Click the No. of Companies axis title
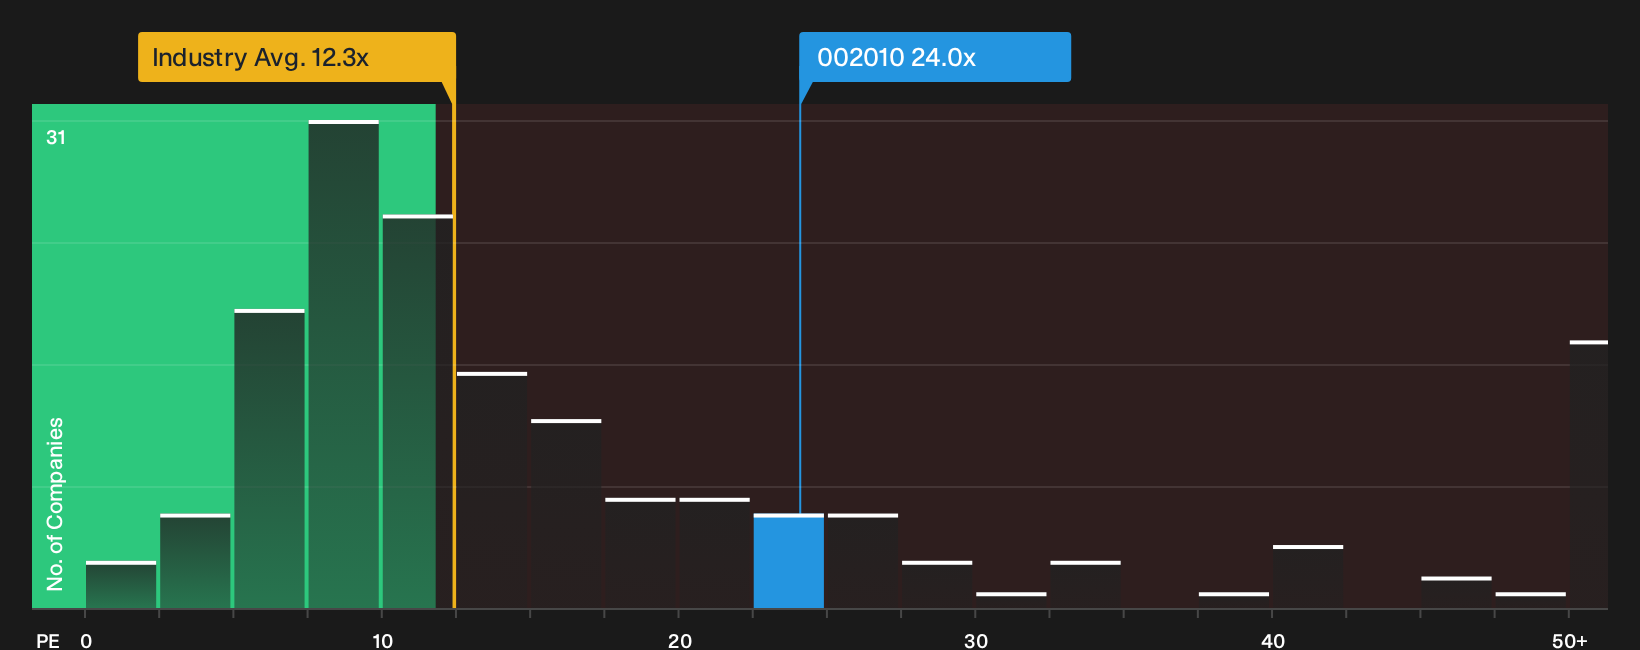This screenshot has height=650, width=1640. coord(55,503)
